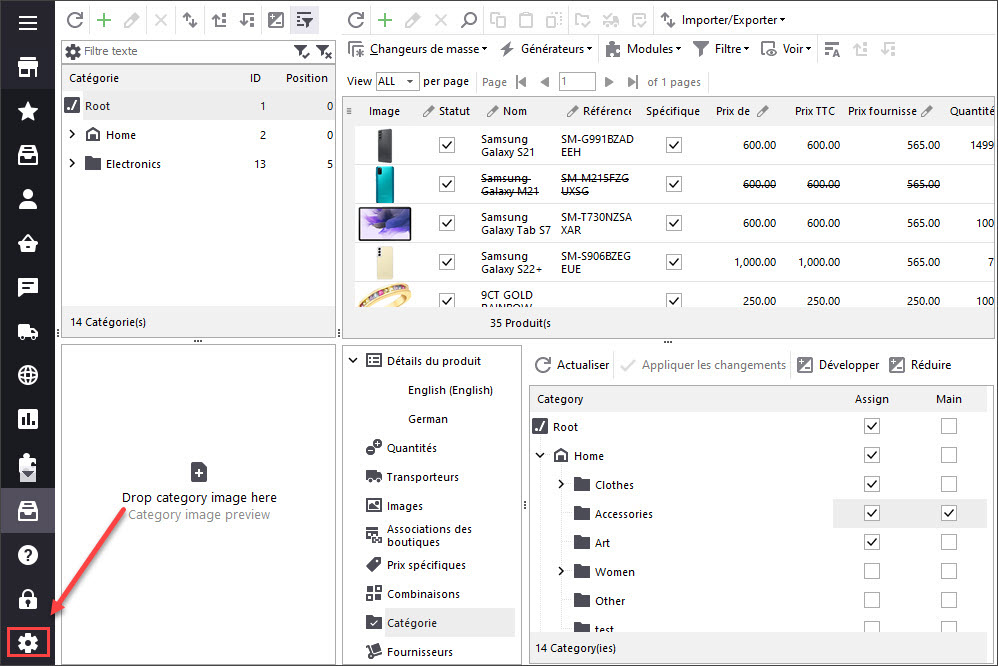Open globe localization icon in sidebar
Screen dimensions: 998x666
[27, 375]
